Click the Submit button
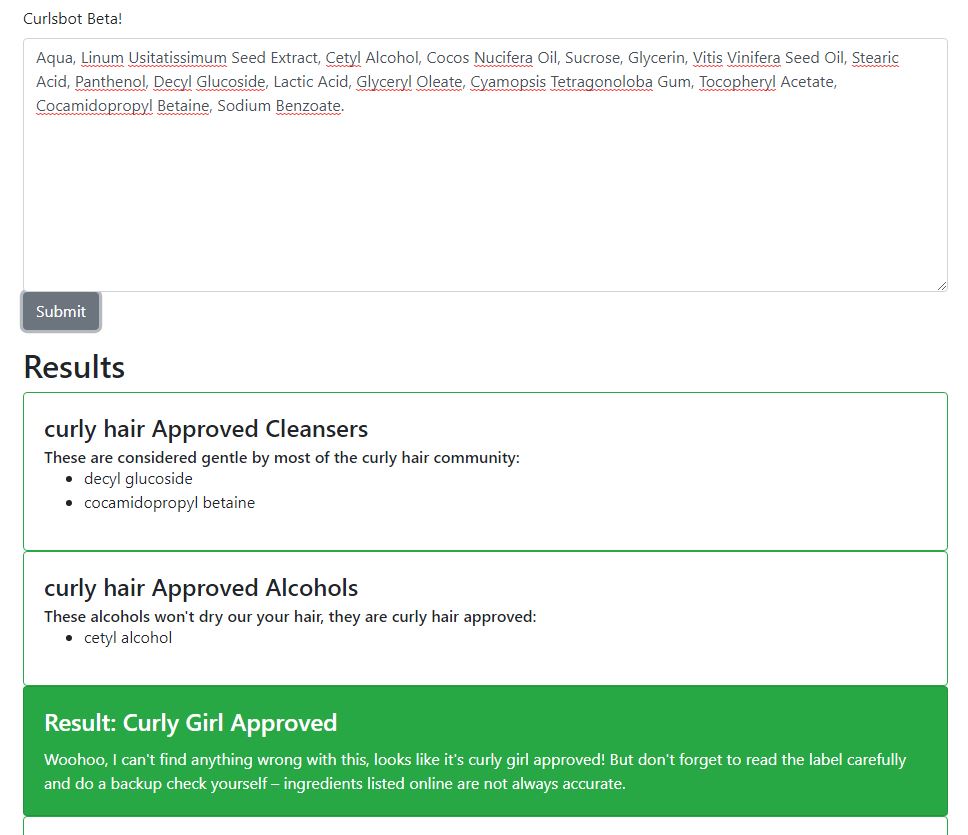The width and height of the screenshot is (968, 835). pyautogui.click(x=60, y=312)
